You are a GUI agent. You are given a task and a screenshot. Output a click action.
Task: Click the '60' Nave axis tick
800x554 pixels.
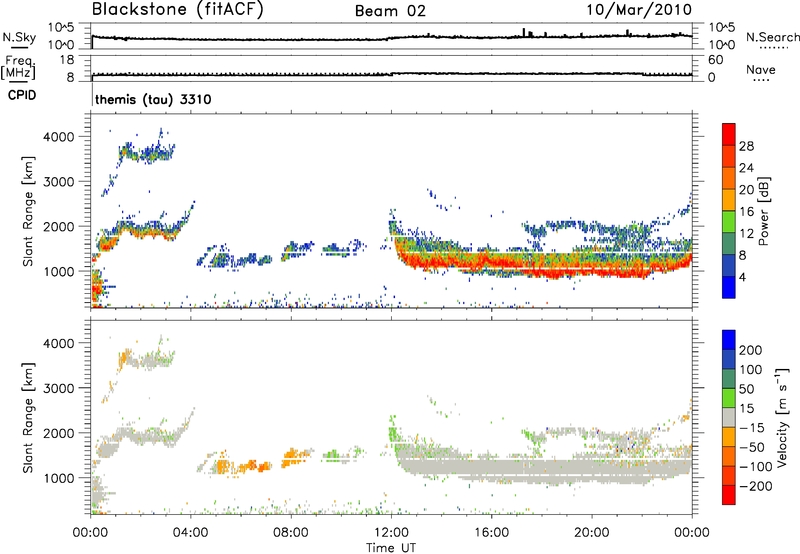click(x=715, y=60)
